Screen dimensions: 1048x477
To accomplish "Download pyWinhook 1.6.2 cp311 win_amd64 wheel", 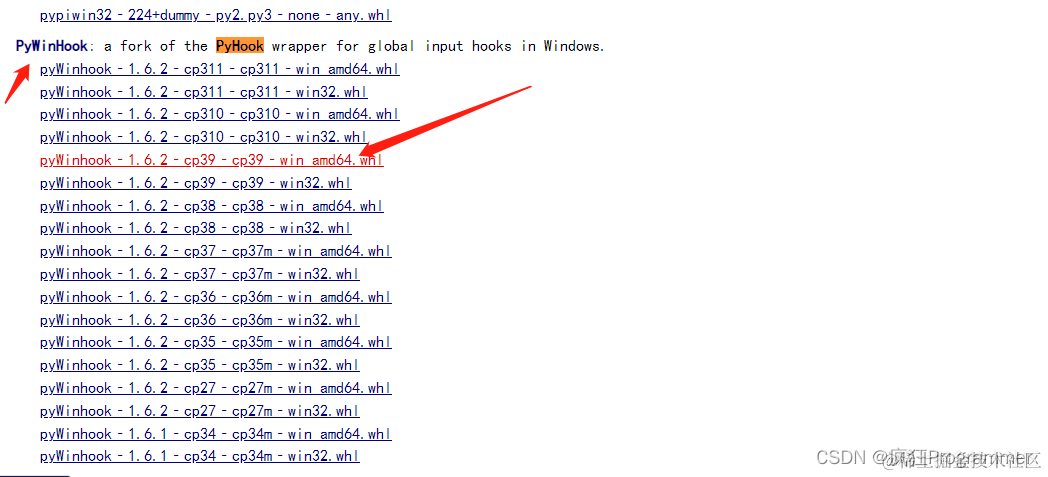I will pyautogui.click(x=220, y=69).
